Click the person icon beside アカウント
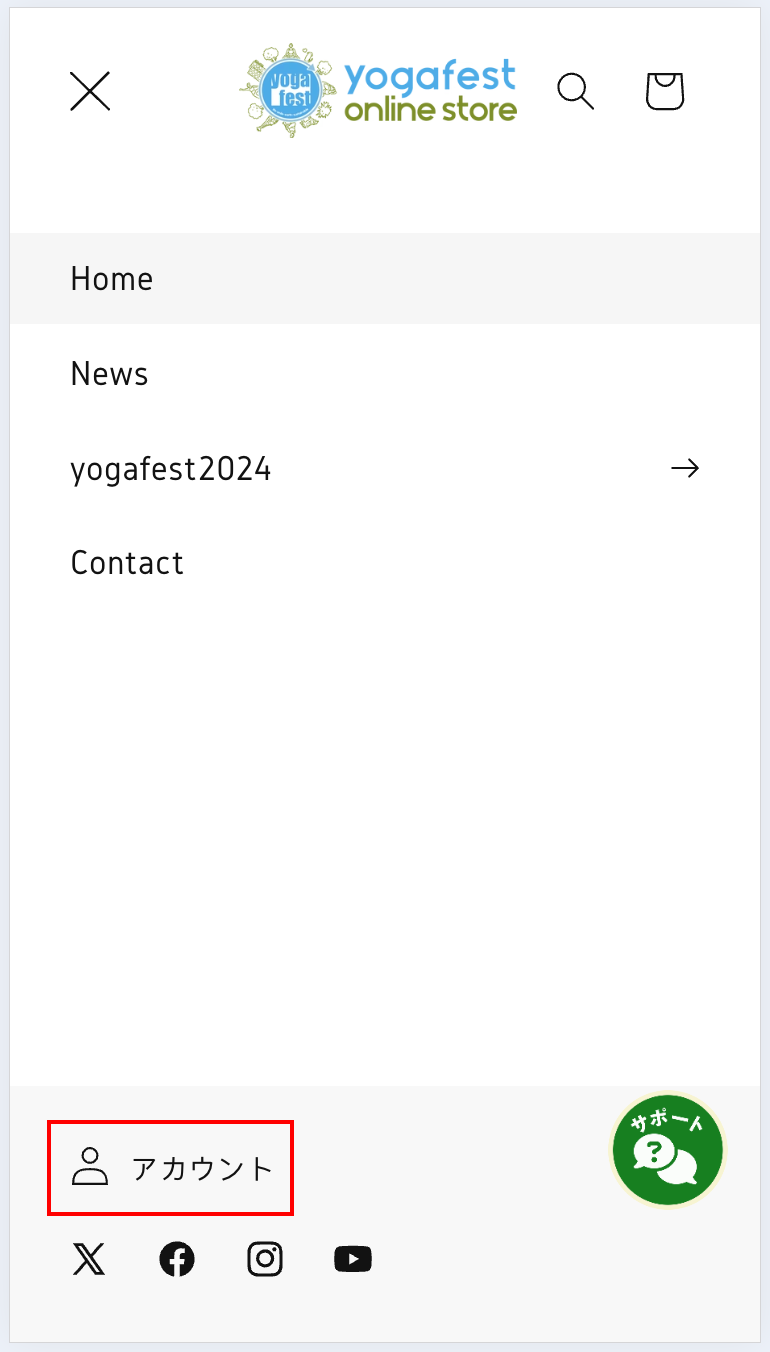 point(90,1167)
